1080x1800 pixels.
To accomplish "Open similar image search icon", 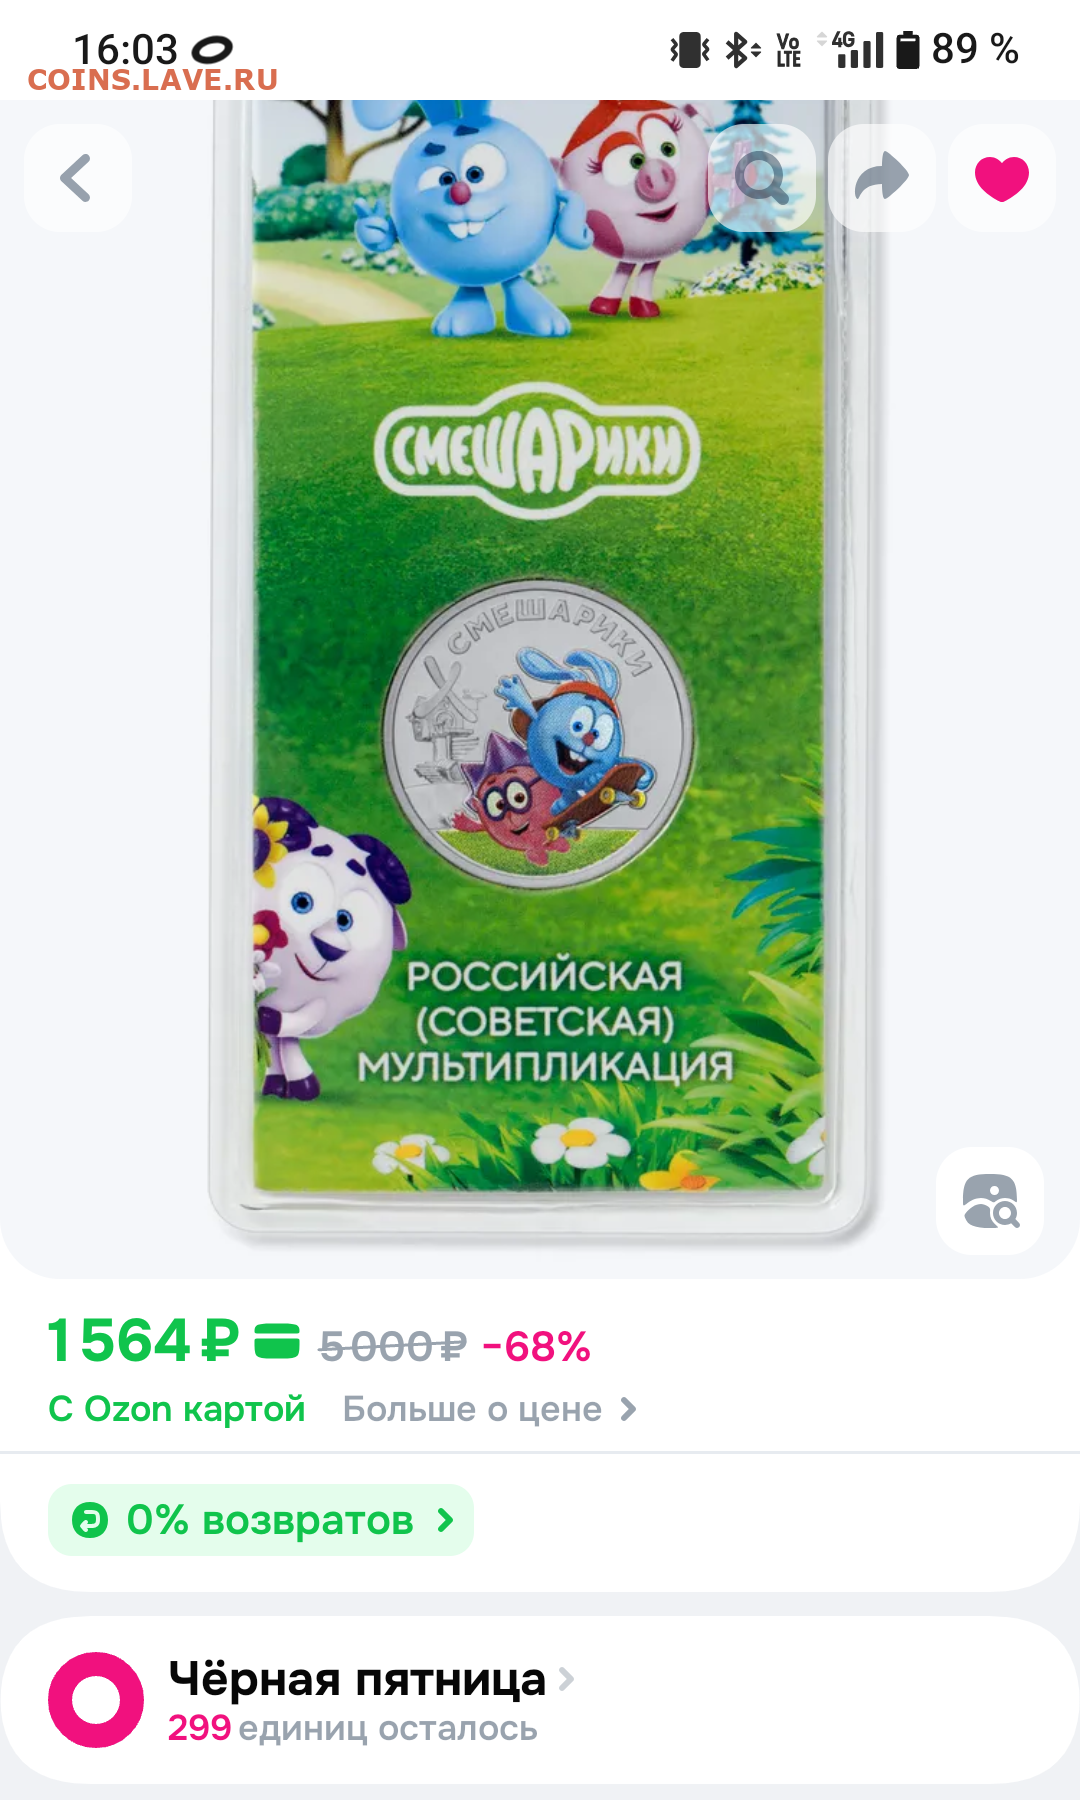I will tap(990, 1200).
